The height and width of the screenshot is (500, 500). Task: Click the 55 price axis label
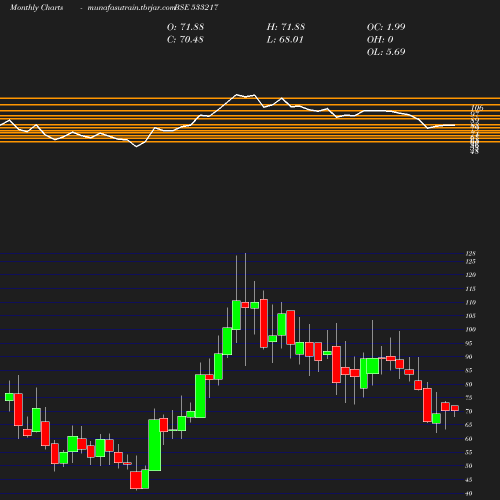click(x=469, y=452)
